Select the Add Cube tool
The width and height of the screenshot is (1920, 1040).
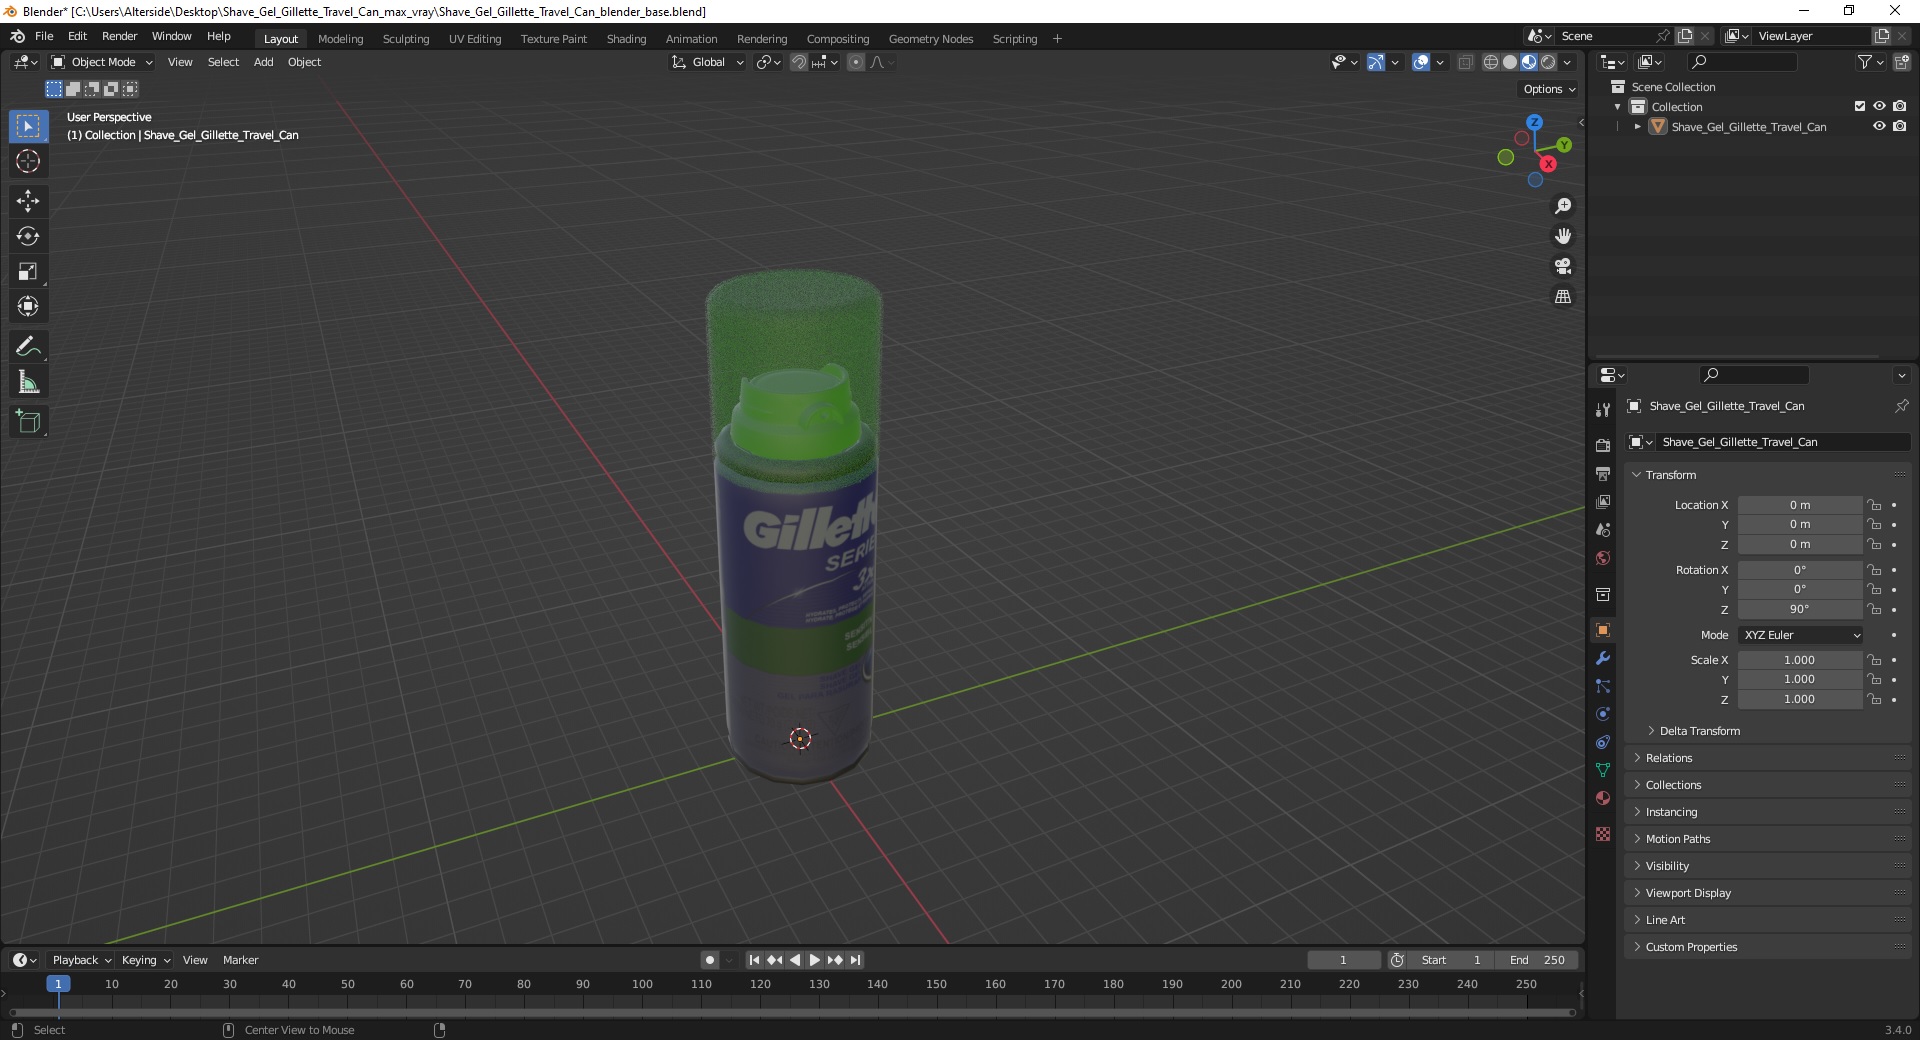point(28,421)
